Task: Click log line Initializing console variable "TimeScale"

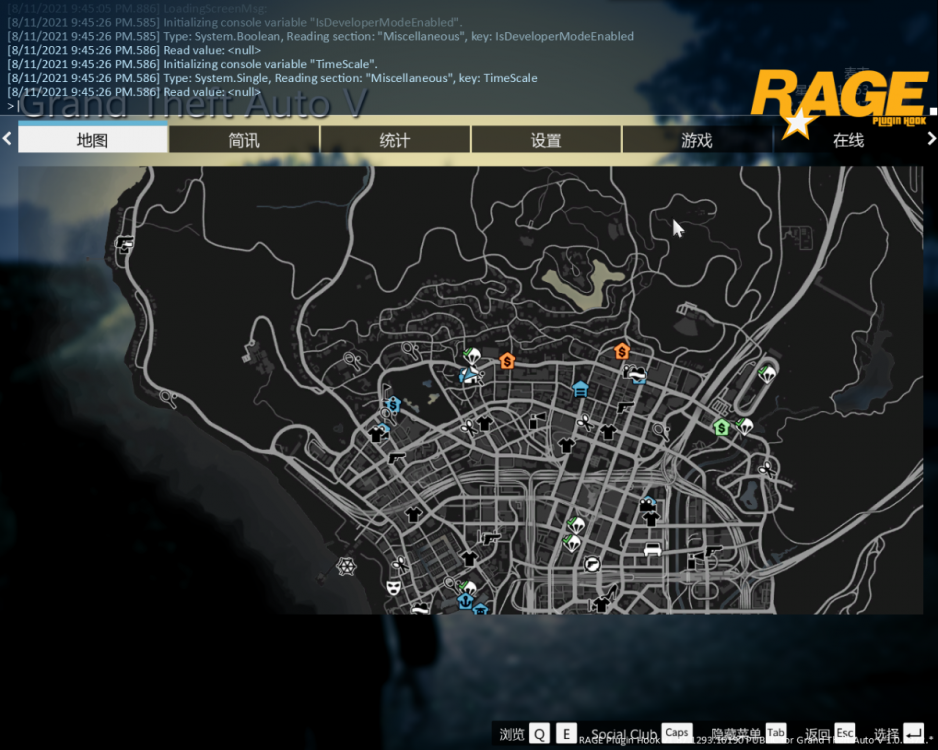Action: click(x=192, y=64)
